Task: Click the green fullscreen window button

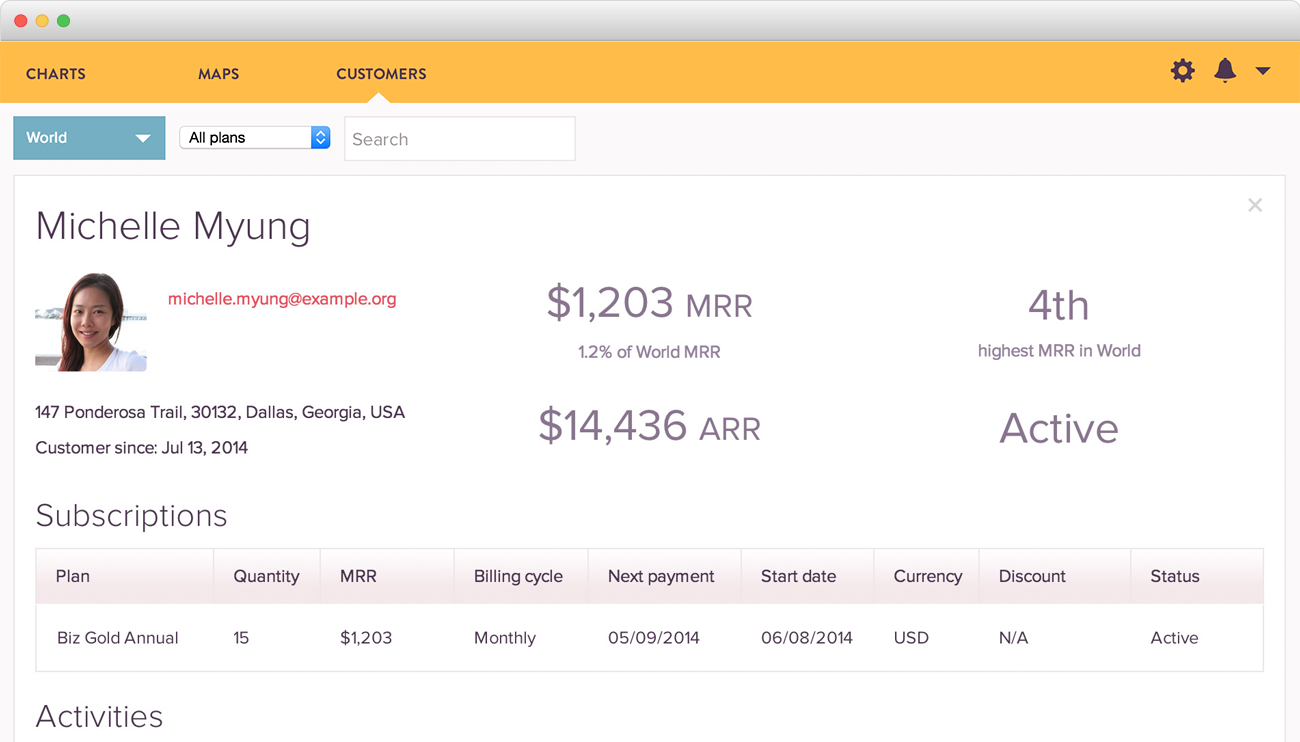Action: 64,21
